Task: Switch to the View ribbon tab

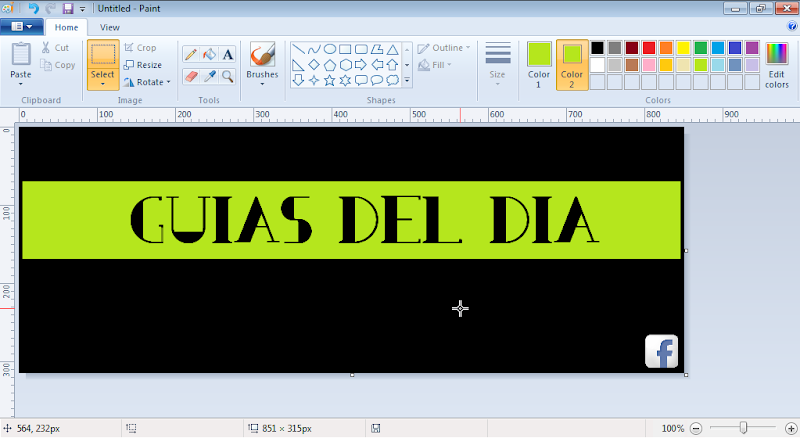Action: point(110,28)
